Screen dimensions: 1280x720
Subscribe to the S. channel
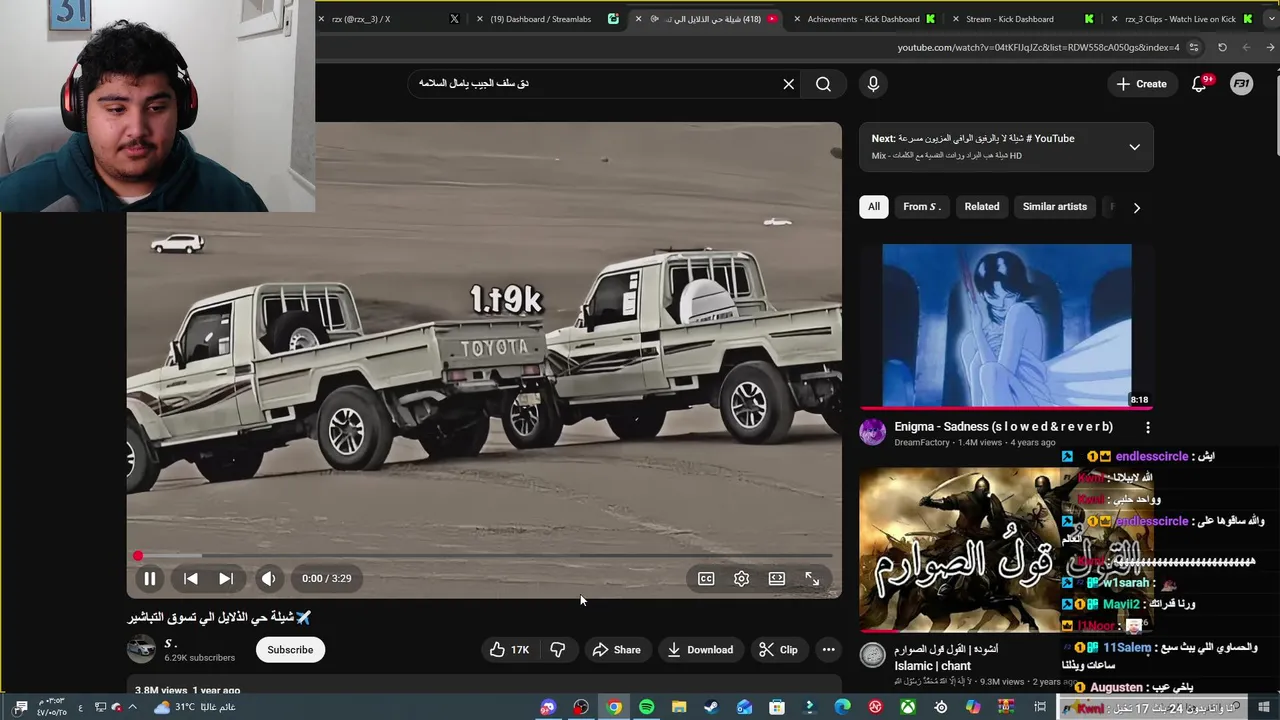tap(290, 650)
